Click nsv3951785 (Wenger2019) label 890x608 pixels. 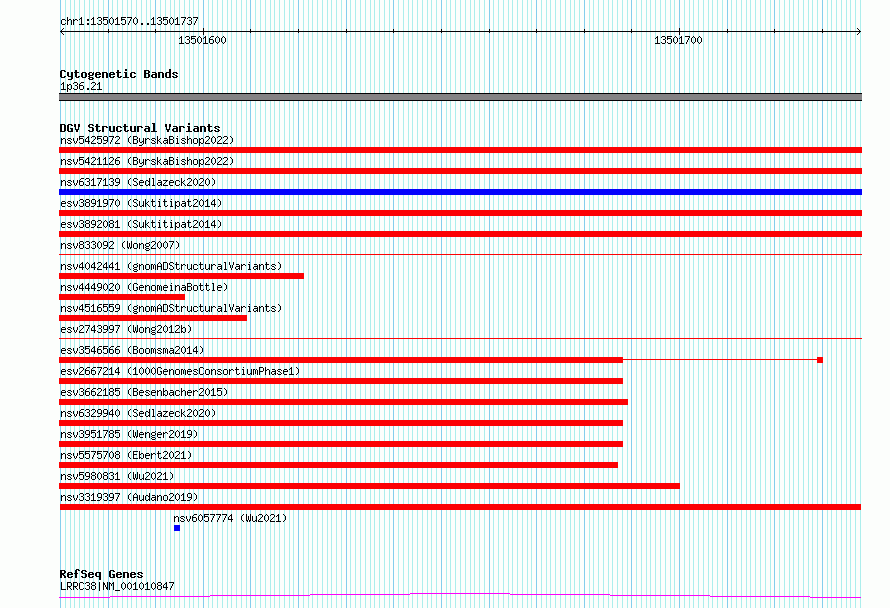129,434
